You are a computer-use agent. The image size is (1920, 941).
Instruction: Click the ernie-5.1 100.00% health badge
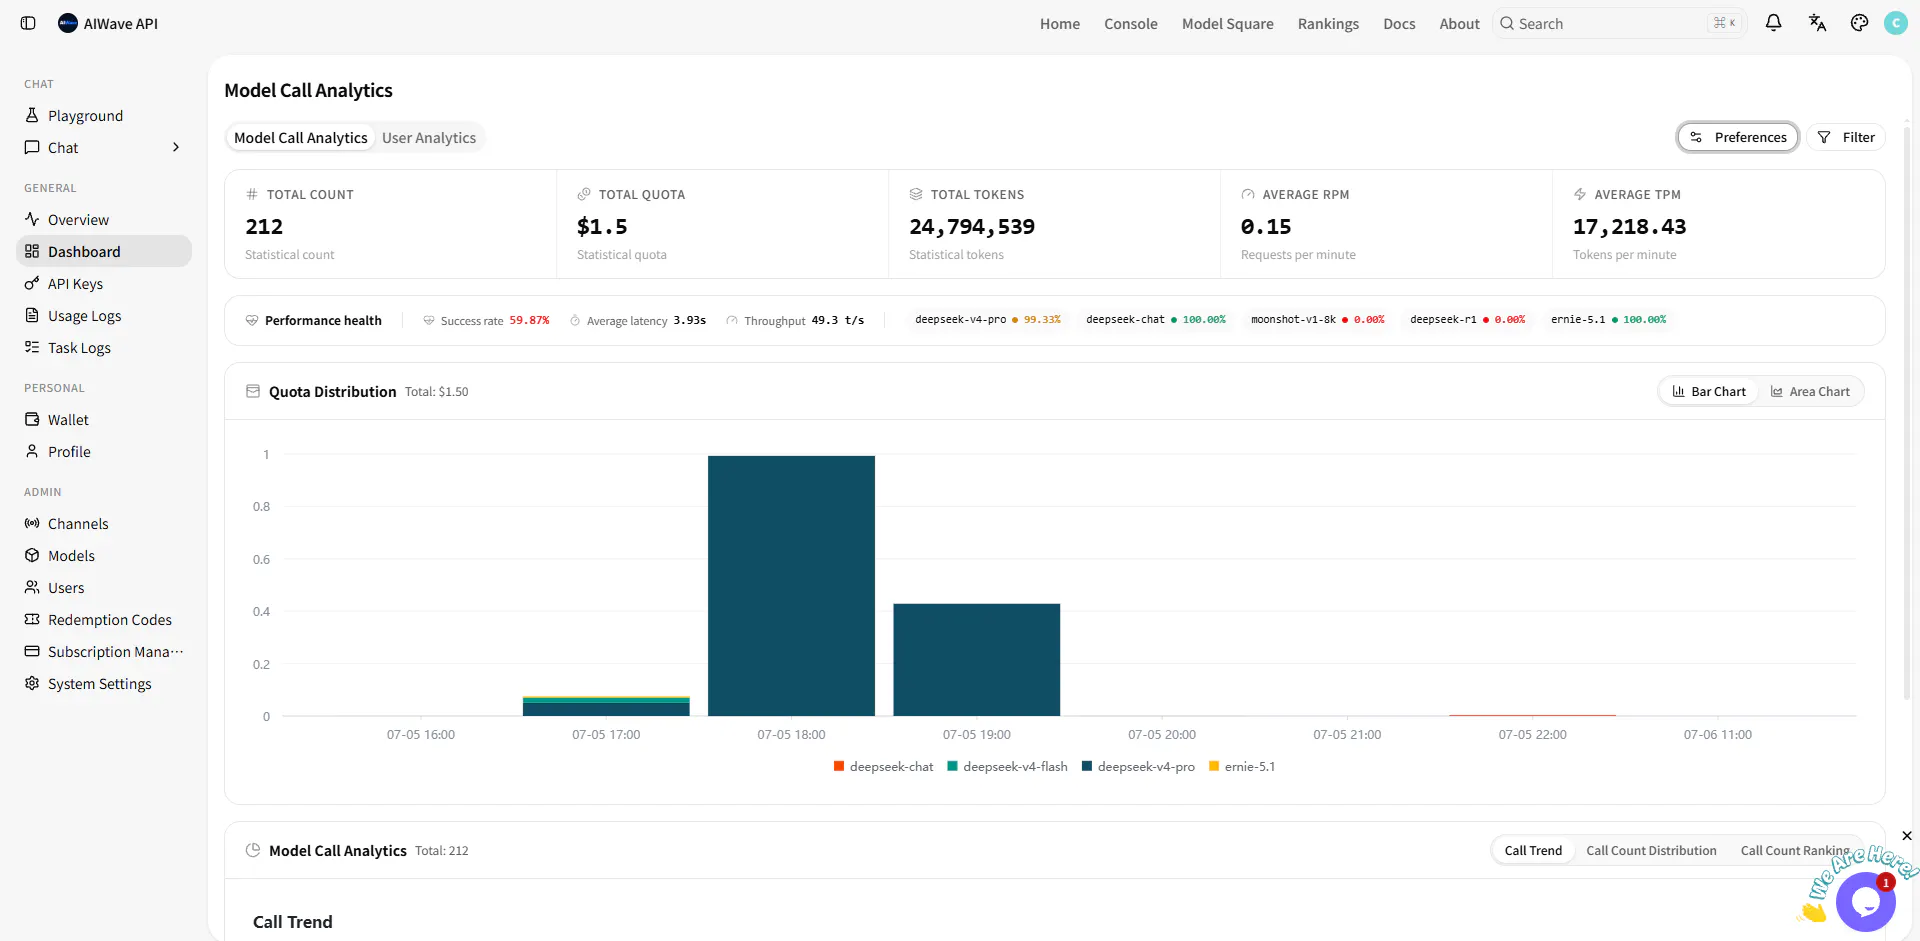(1608, 320)
